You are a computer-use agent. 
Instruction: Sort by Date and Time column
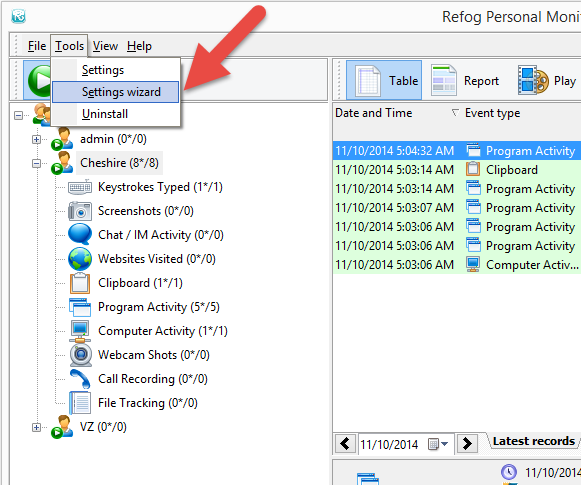[374, 113]
